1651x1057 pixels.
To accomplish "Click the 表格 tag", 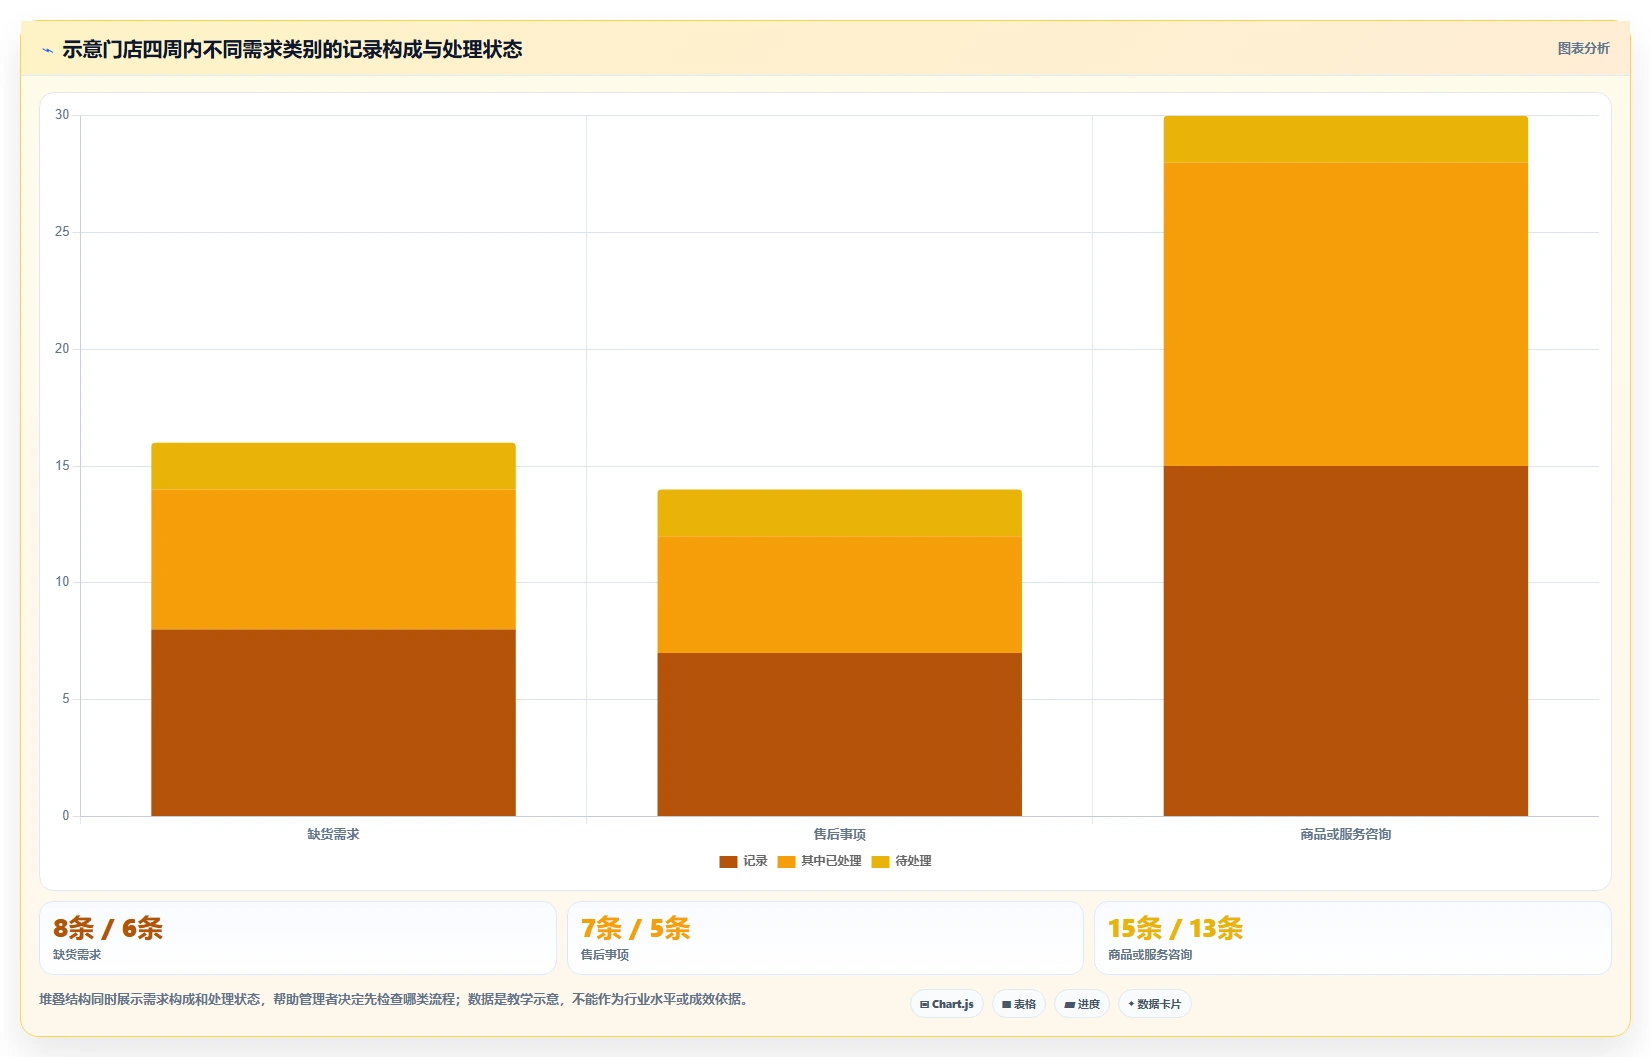I will click(x=1019, y=1004).
